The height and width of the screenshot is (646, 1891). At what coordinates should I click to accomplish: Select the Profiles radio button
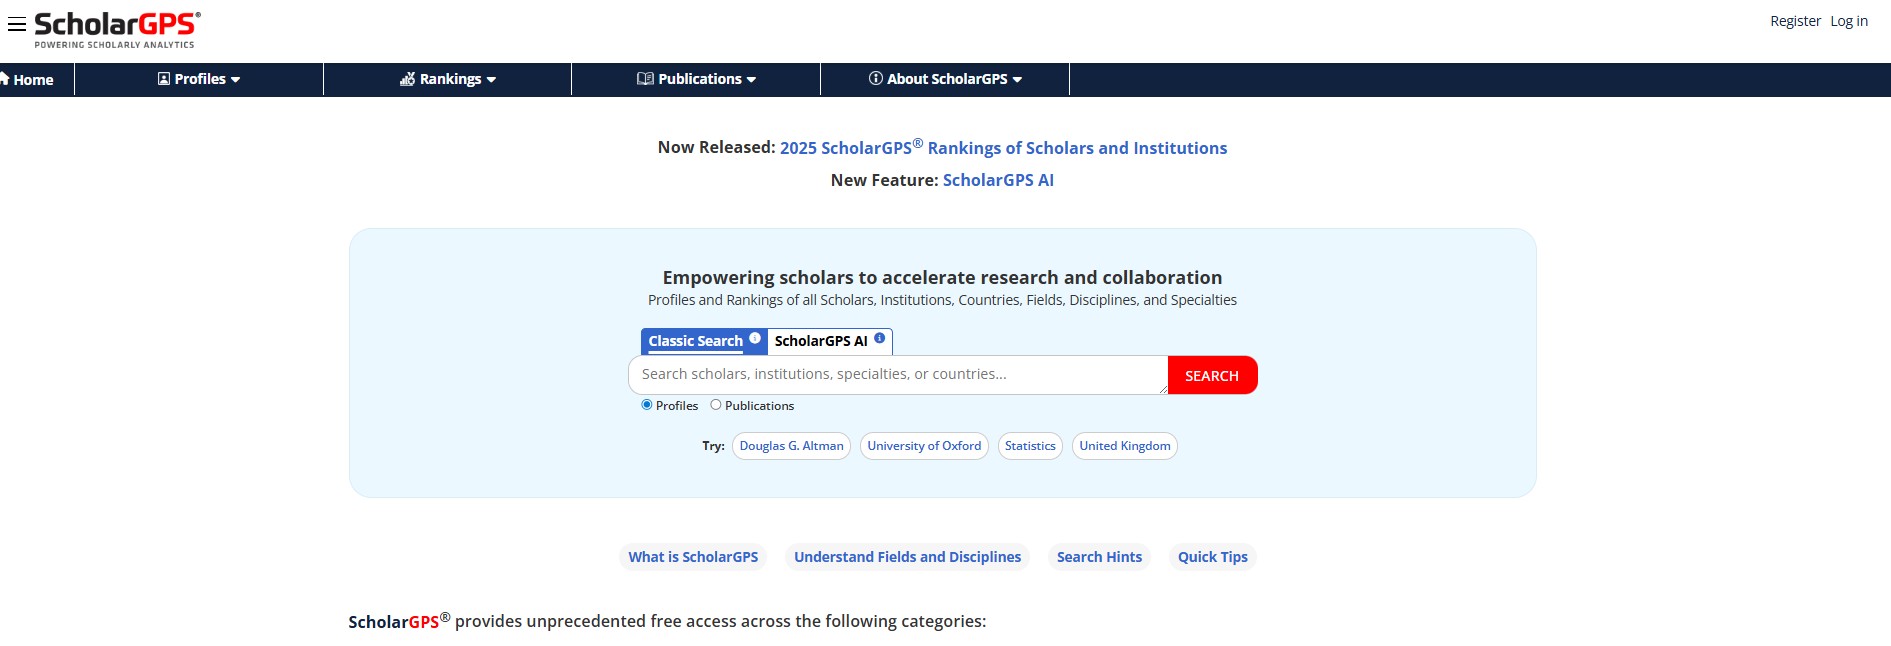pyautogui.click(x=647, y=405)
